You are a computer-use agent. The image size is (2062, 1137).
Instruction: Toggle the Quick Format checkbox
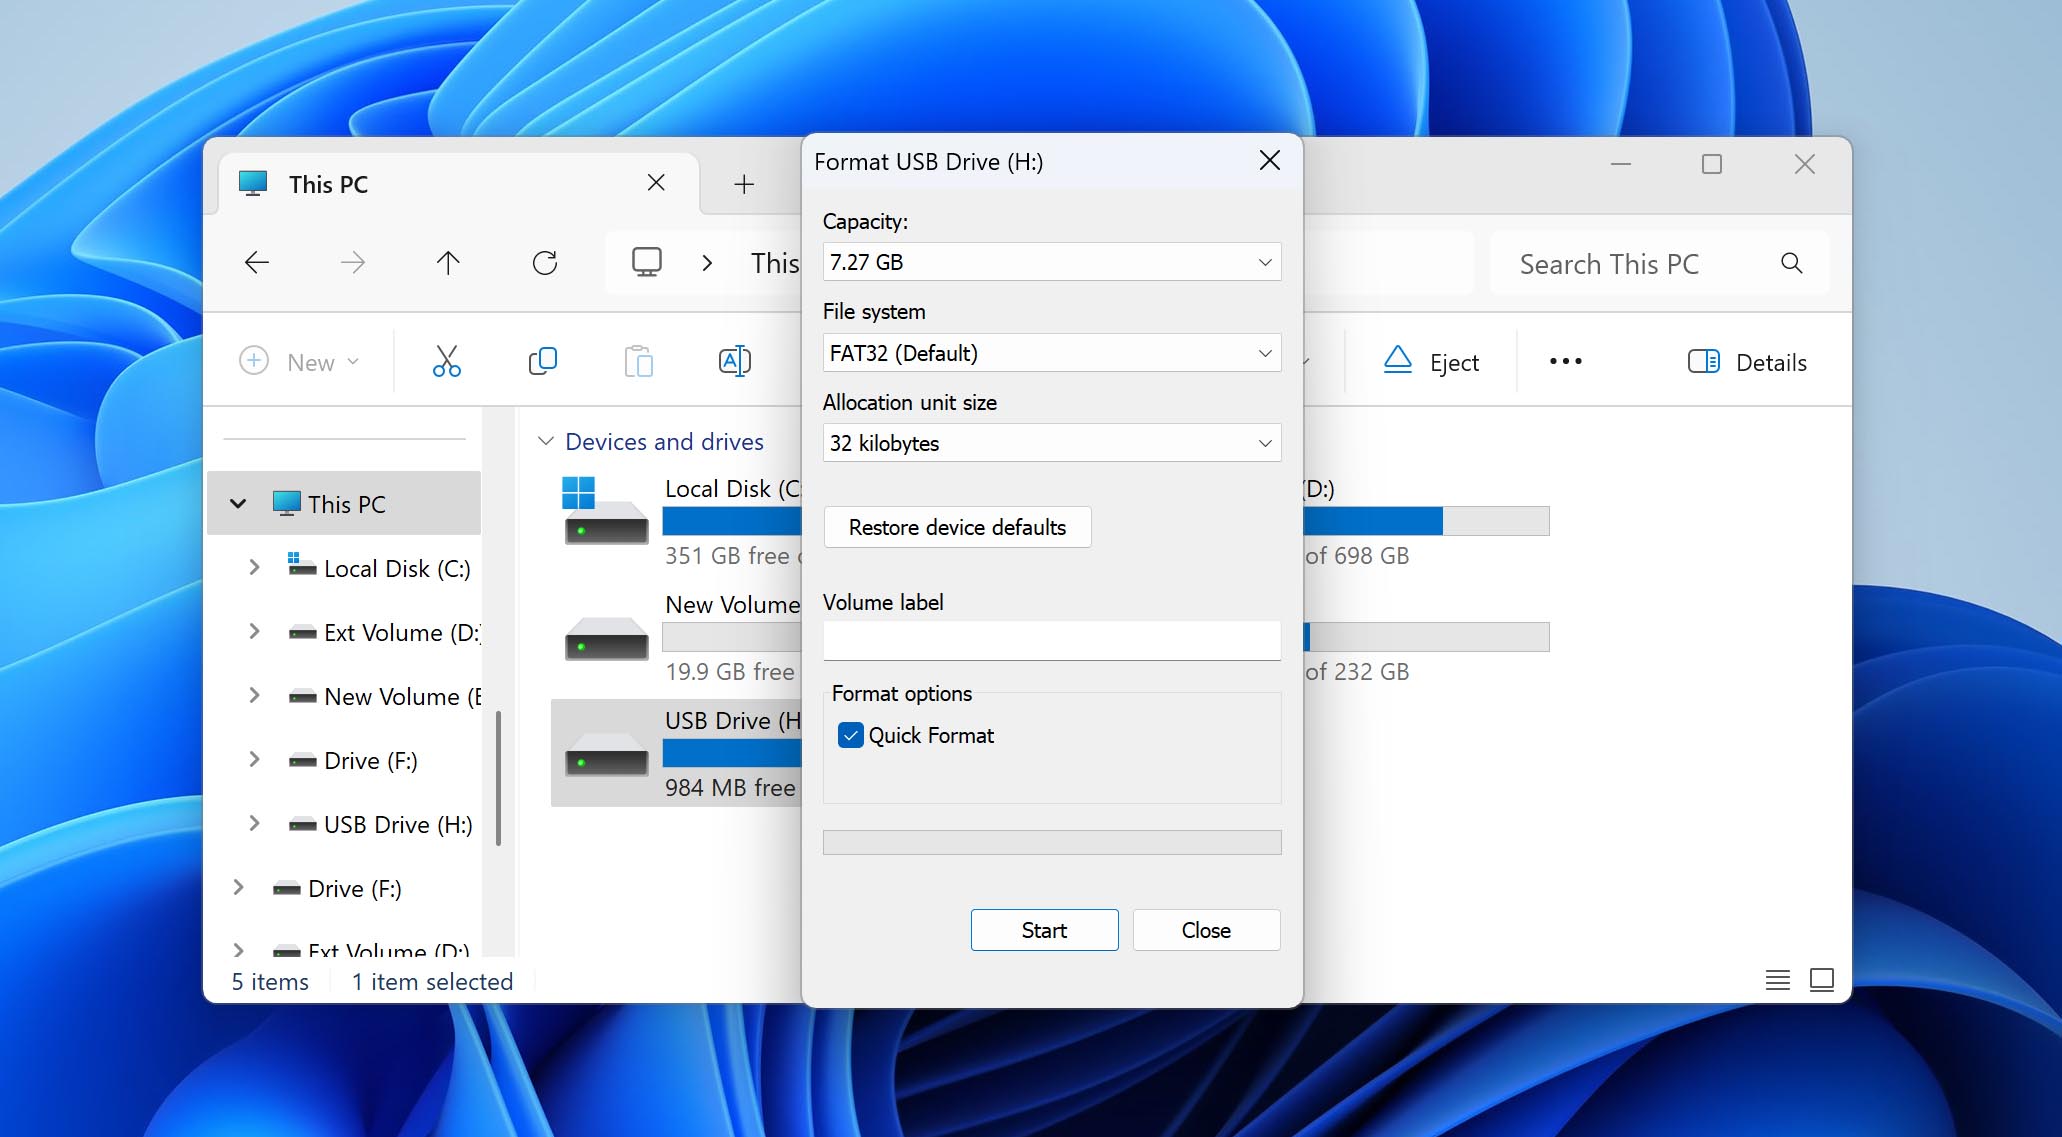pyautogui.click(x=851, y=736)
